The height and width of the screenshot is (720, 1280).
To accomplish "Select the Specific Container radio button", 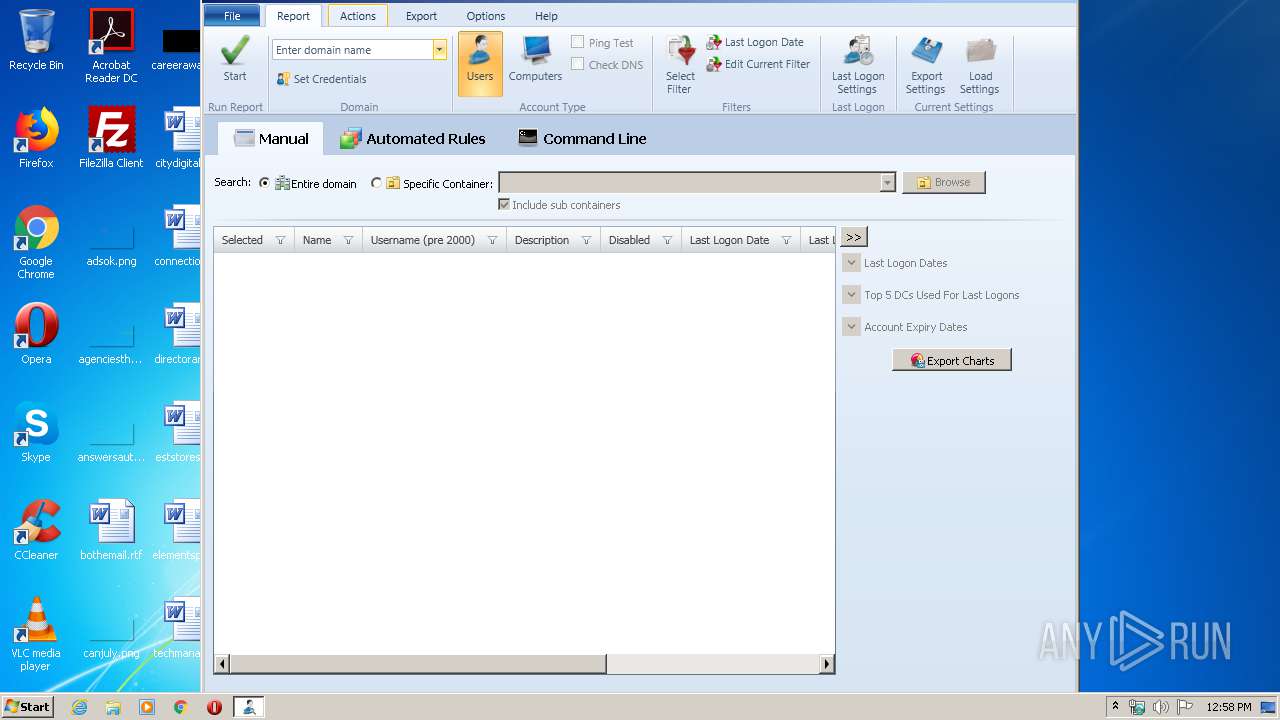I will tap(376, 183).
